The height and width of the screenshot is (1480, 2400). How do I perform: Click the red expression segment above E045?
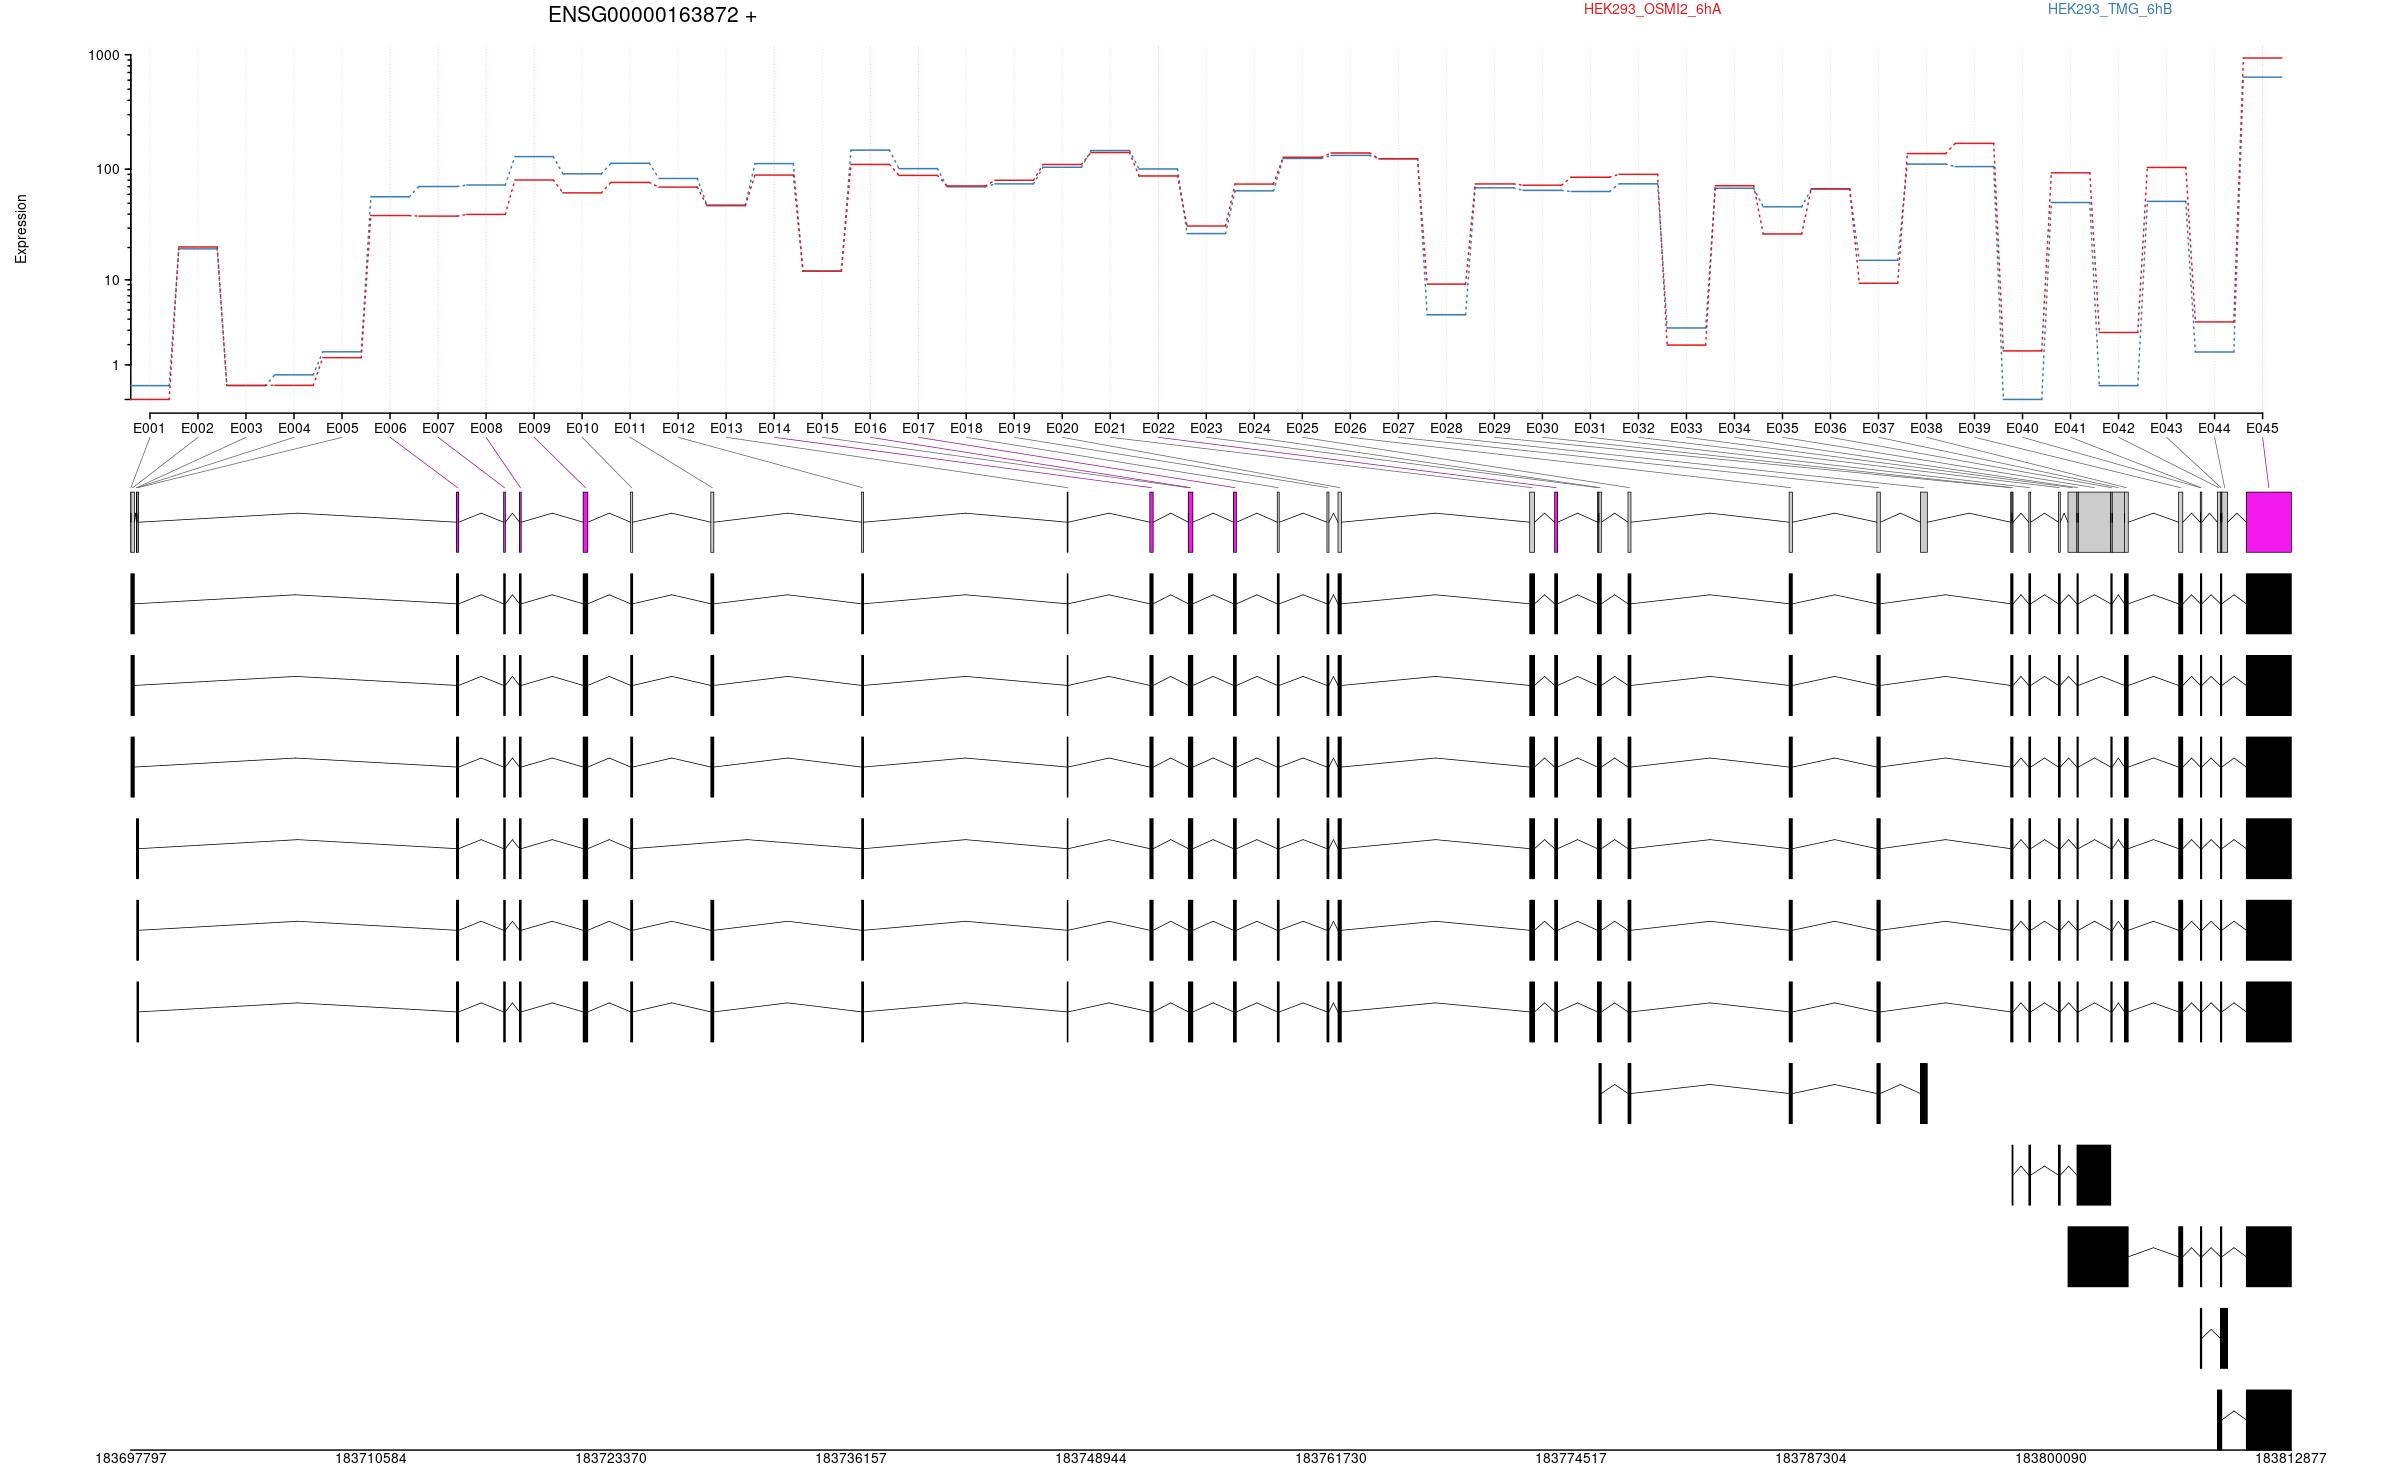point(2262,58)
